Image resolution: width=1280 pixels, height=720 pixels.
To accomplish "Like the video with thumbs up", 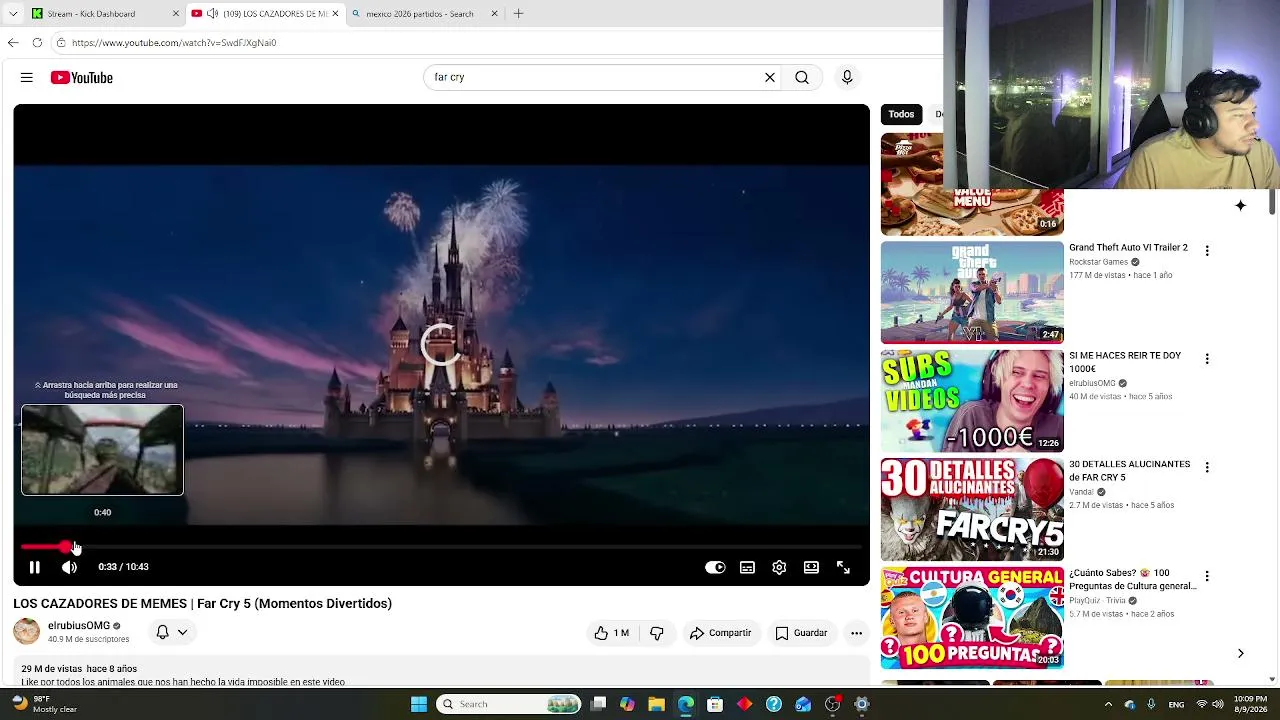I will pyautogui.click(x=611, y=633).
